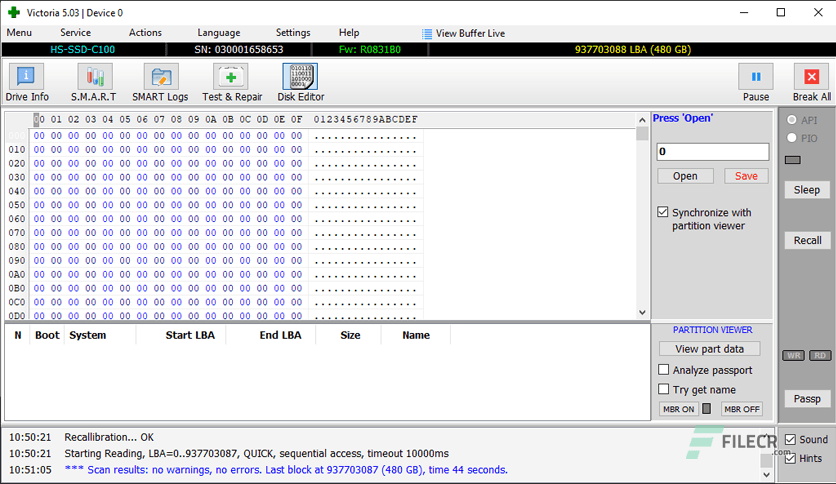Click the Passp button

point(807,399)
